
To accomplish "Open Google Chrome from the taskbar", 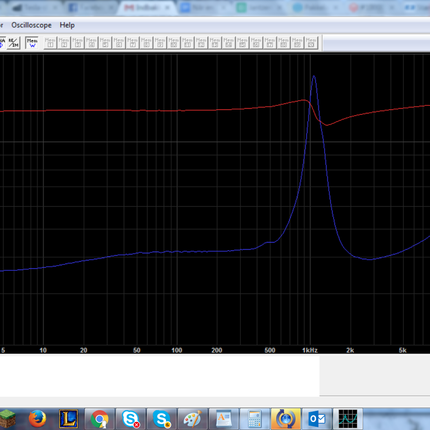I will pyautogui.click(x=100, y=418).
